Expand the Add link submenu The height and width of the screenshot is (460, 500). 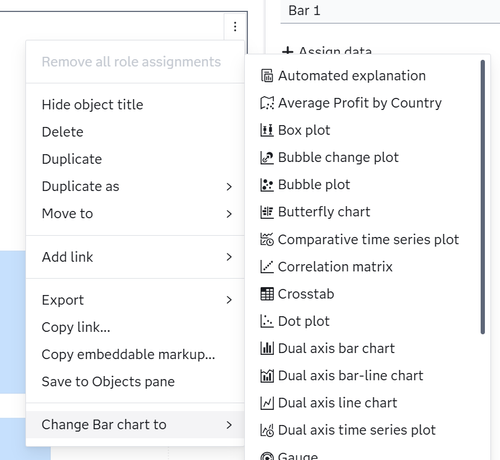tap(135, 257)
